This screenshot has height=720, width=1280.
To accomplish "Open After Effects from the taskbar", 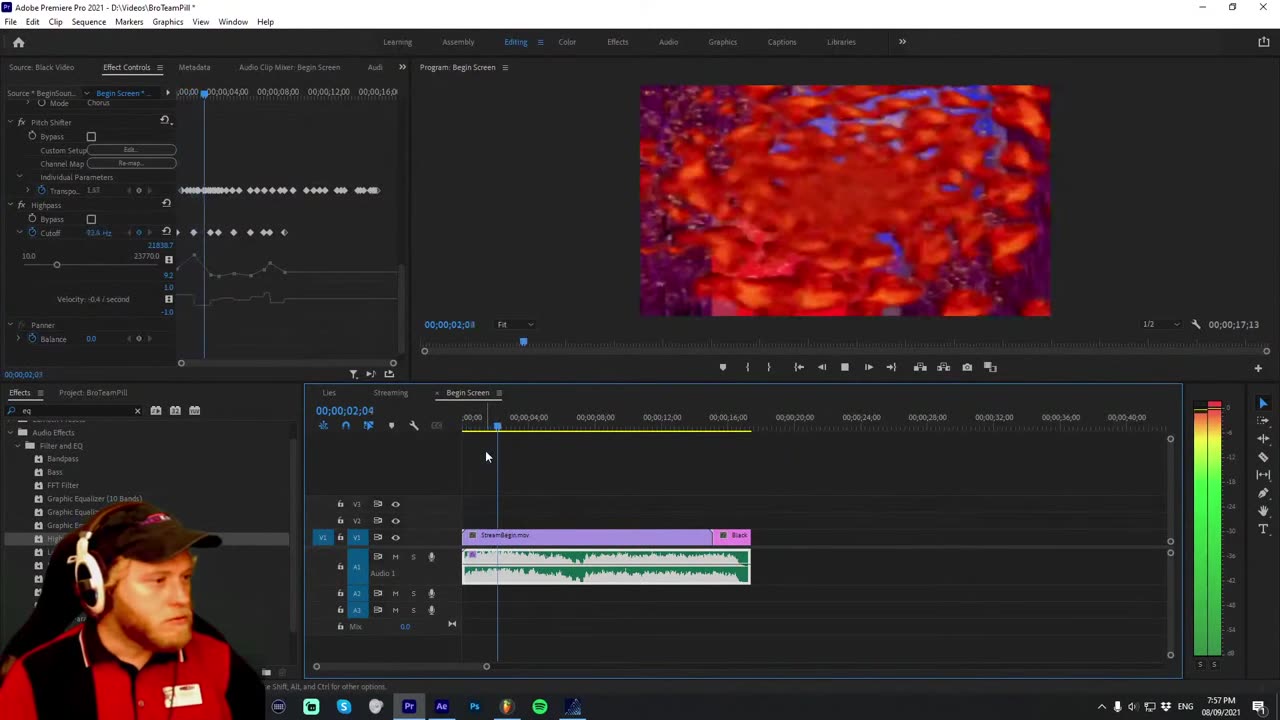I will tap(442, 707).
